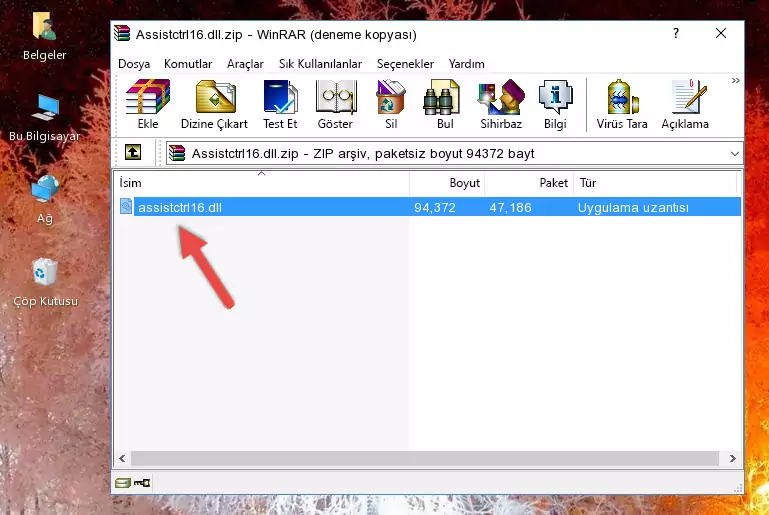Close the WinRAR window
Screen dimensions: 769x515
pos(721,33)
